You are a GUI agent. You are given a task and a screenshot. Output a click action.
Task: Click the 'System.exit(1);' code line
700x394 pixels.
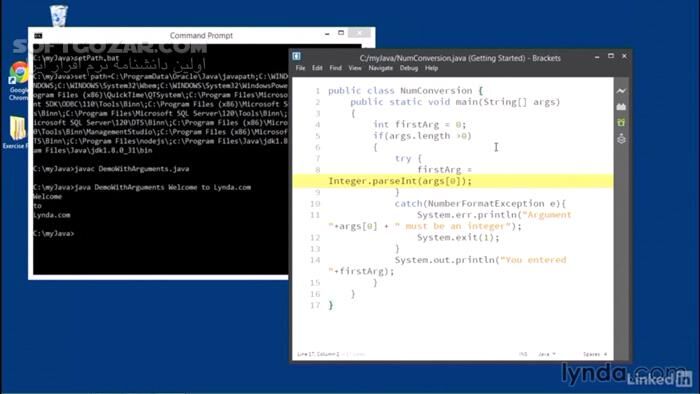coord(458,237)
